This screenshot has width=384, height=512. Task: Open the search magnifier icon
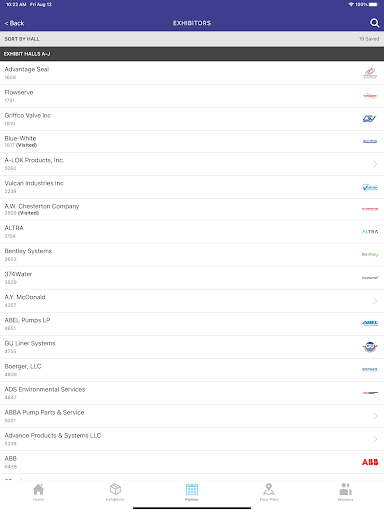pyautogui.click(x=374, y=23)
